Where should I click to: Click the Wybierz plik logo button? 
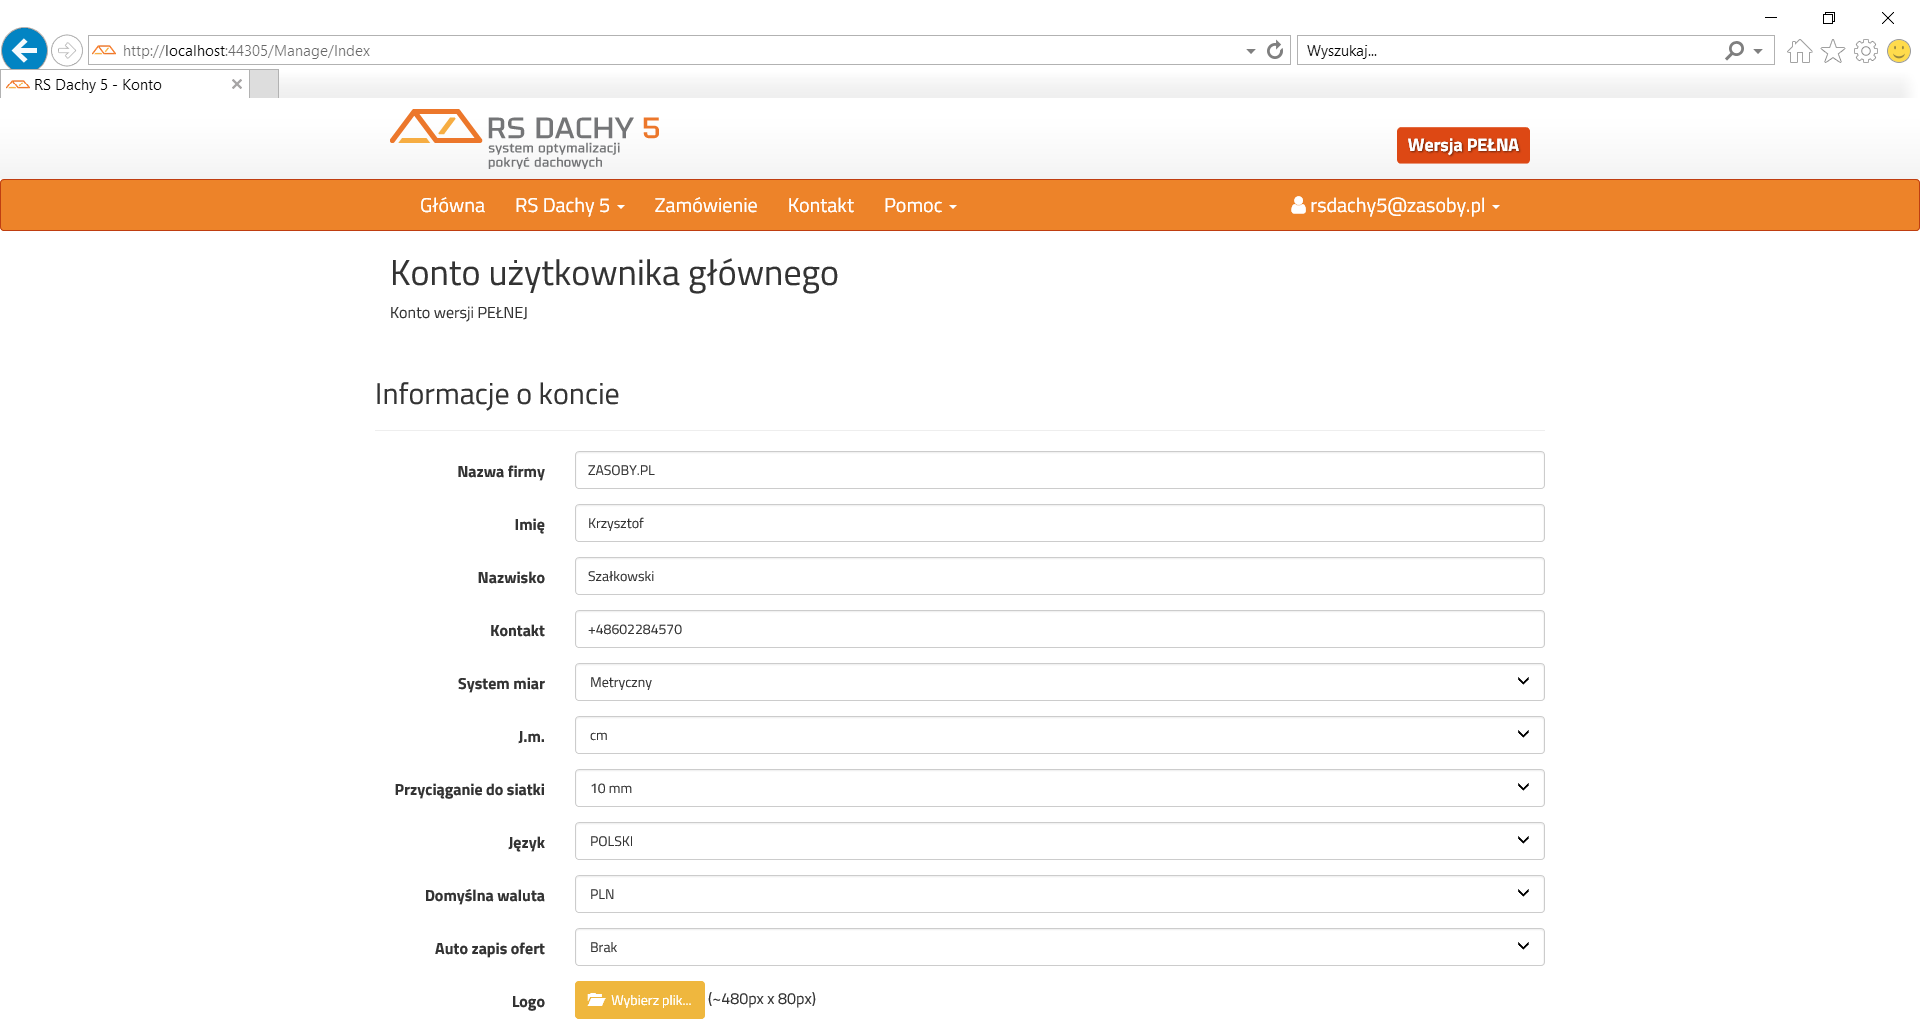pos(640,1000)
